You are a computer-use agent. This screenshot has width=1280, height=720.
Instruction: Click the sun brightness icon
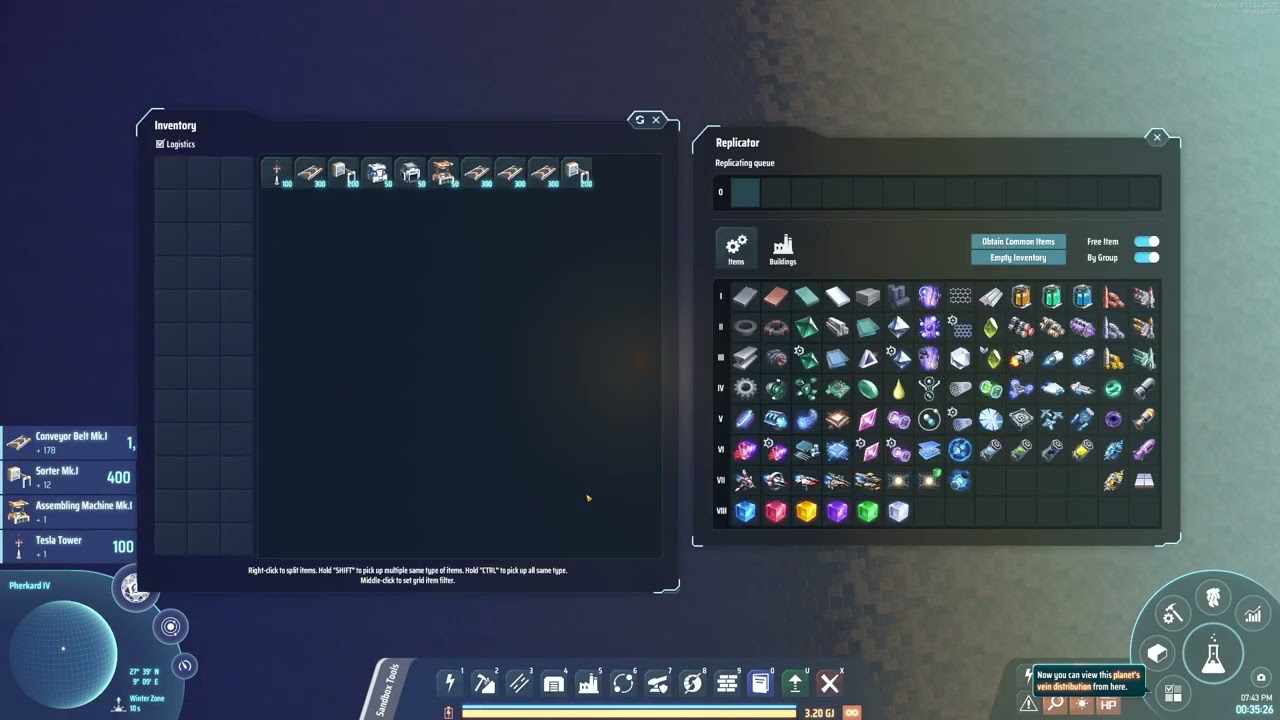click(1081, 704)
